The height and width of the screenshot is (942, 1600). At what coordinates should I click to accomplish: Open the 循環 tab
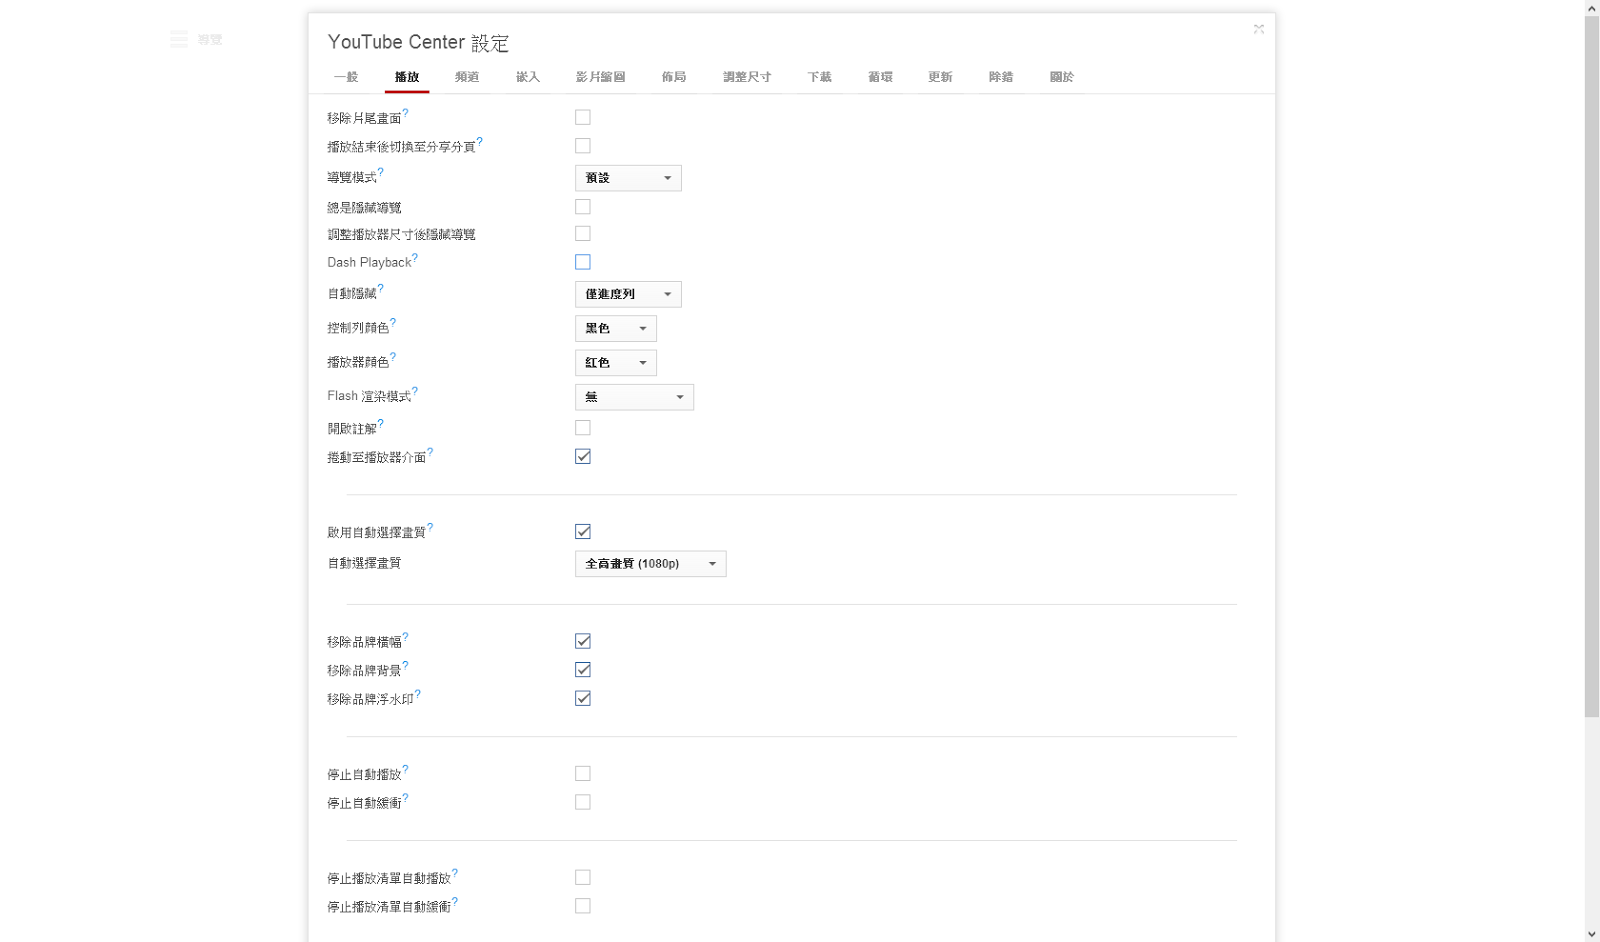(x=880, y=77)
